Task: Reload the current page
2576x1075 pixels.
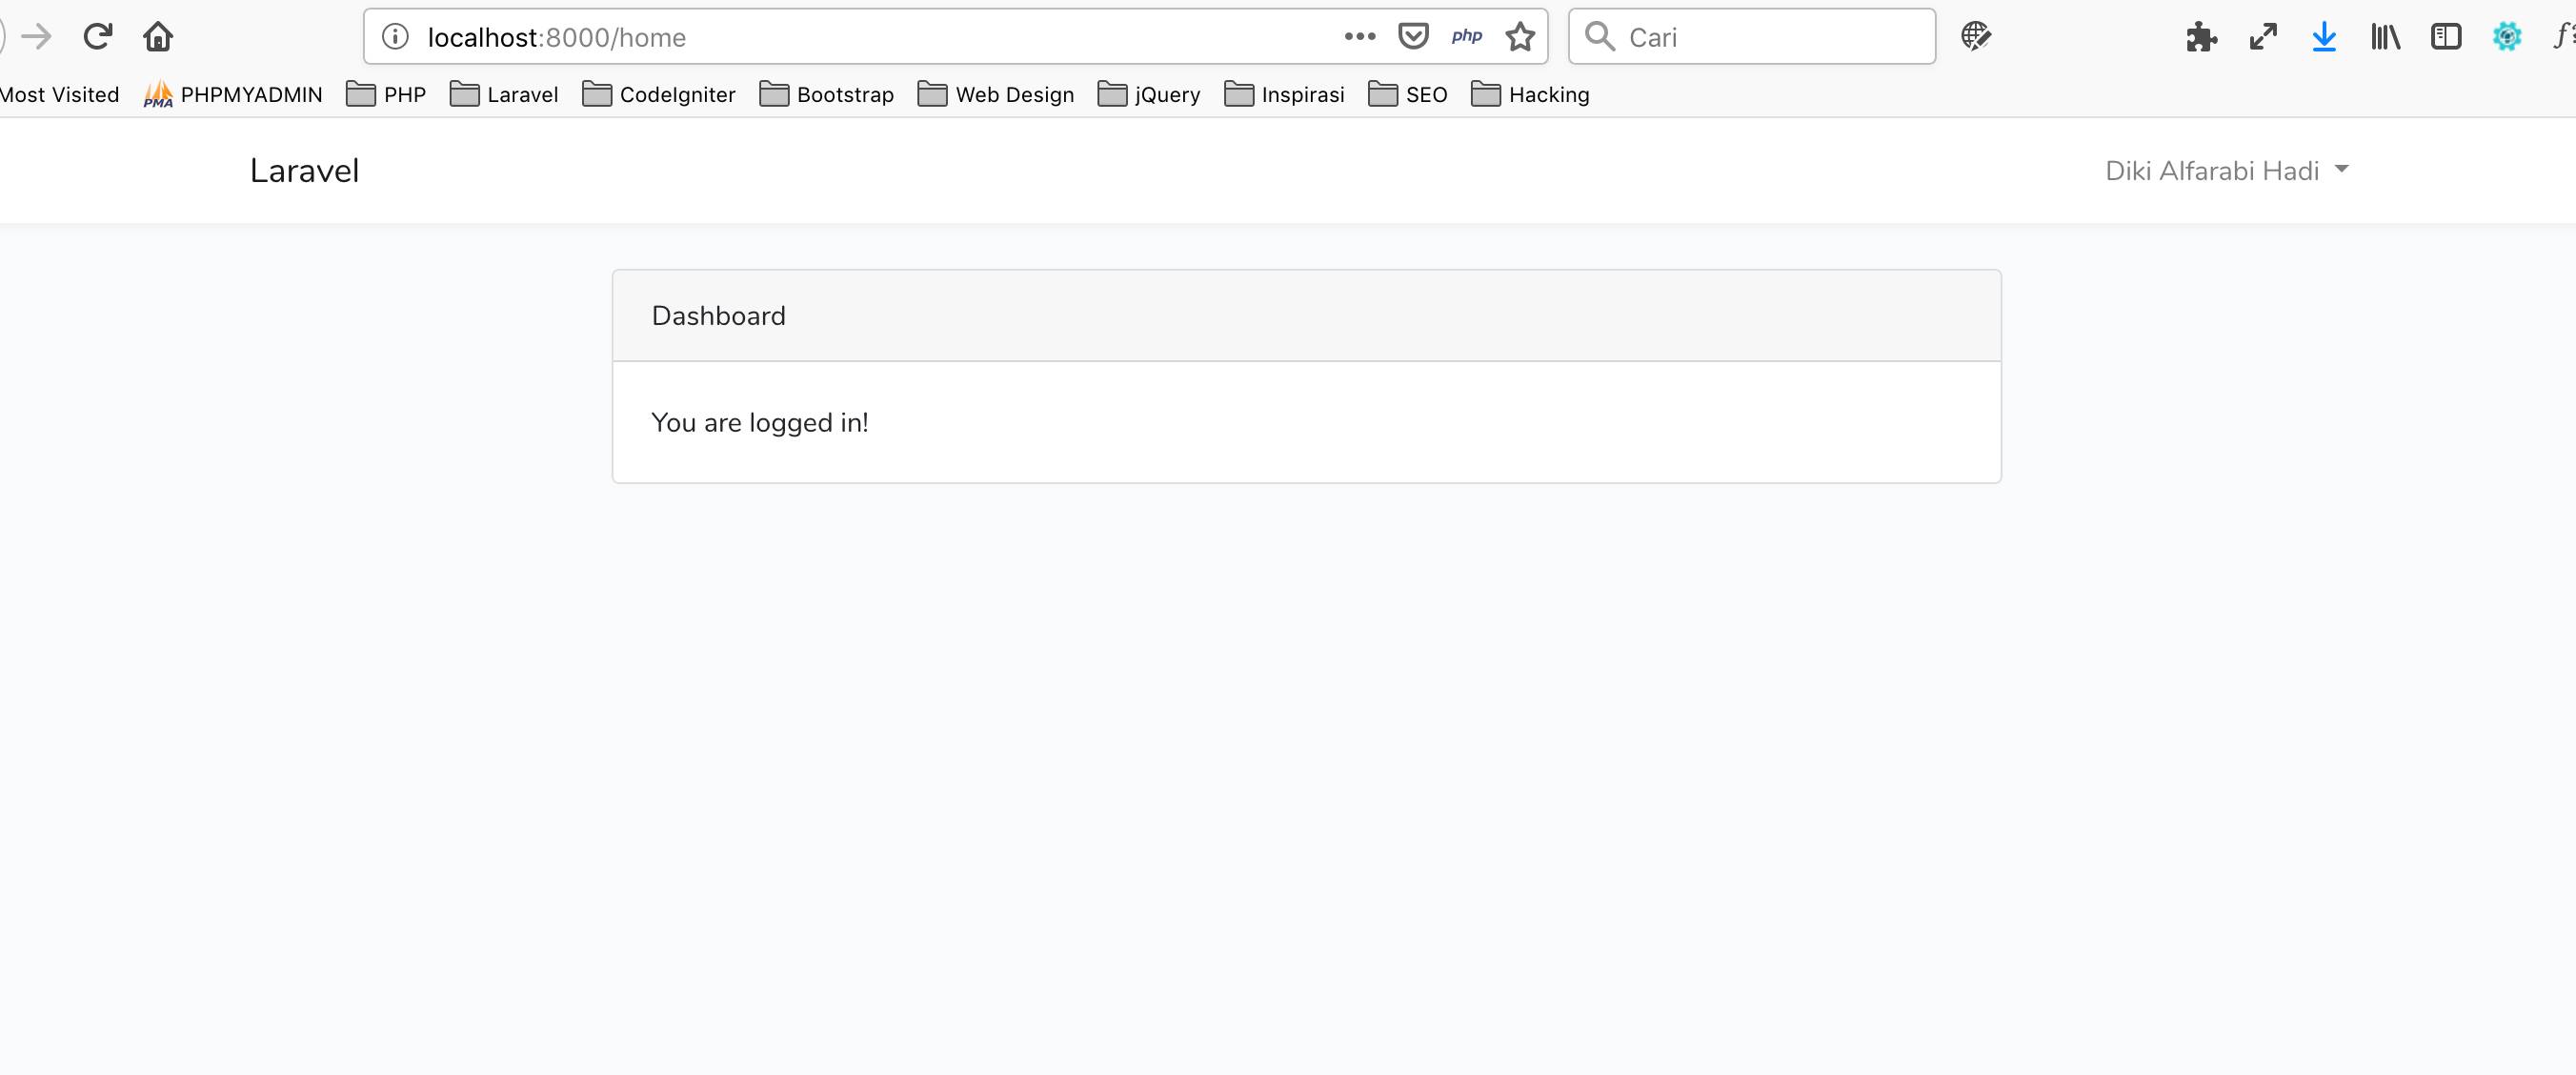Action: 97,36
